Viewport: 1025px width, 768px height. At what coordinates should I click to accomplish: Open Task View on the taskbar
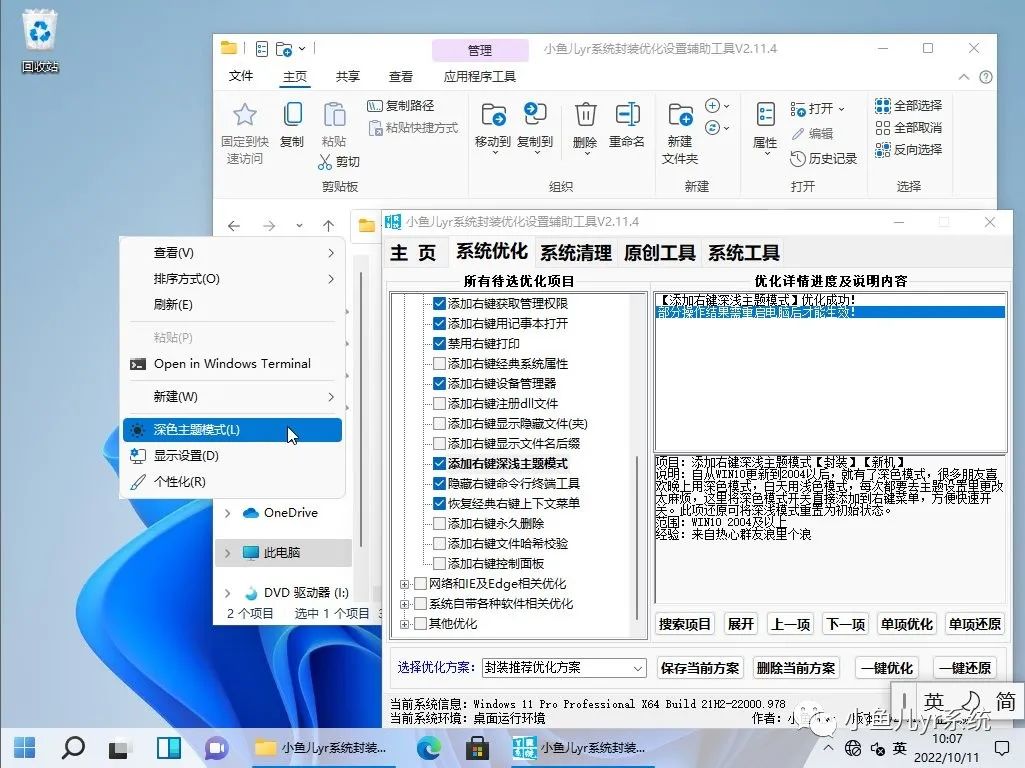tap(120, 748)
